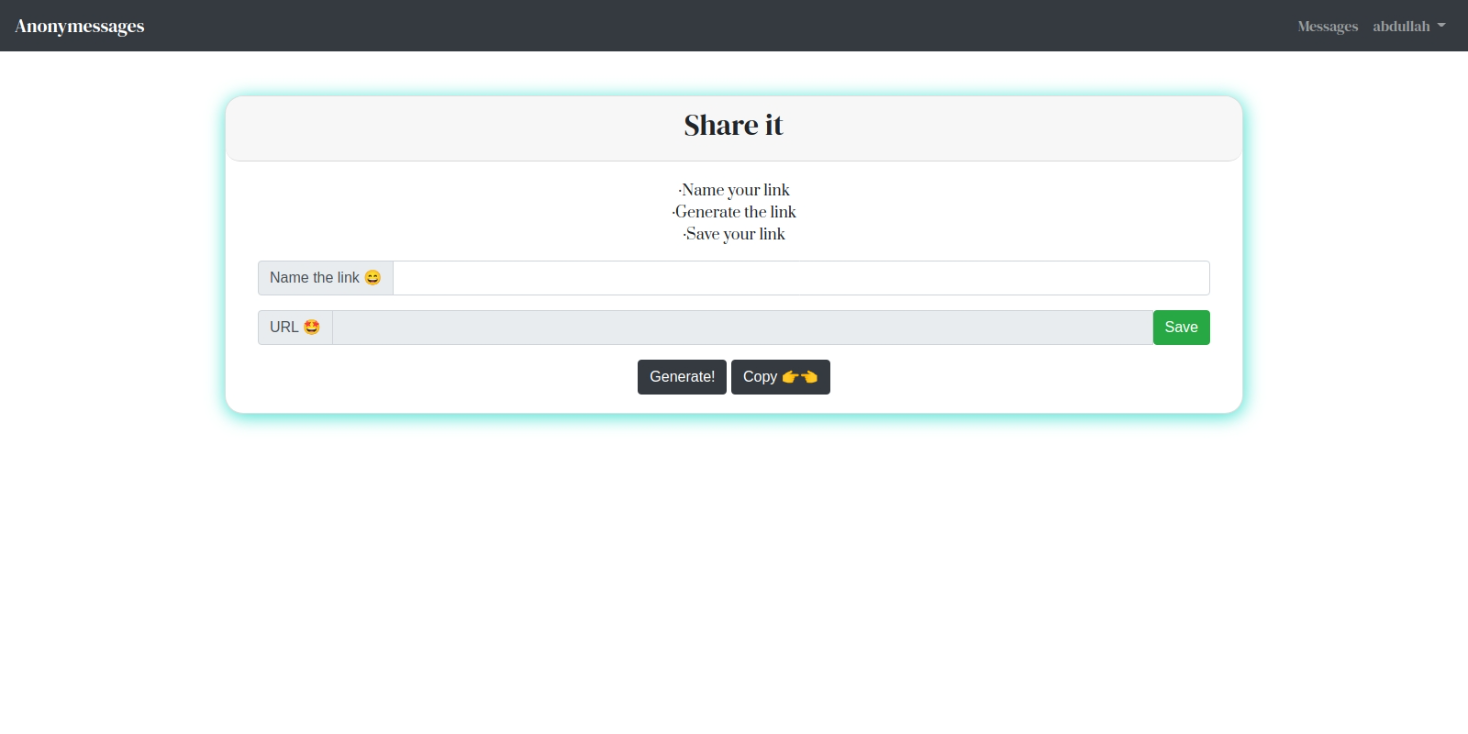
Task: Click inside the Name the link field
Action: click(x=800, y=277)
